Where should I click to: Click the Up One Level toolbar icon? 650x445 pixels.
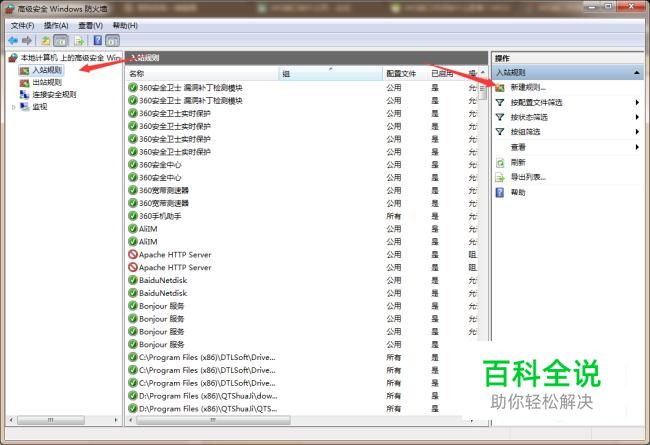pyautogui.click(x=46, y=40)
